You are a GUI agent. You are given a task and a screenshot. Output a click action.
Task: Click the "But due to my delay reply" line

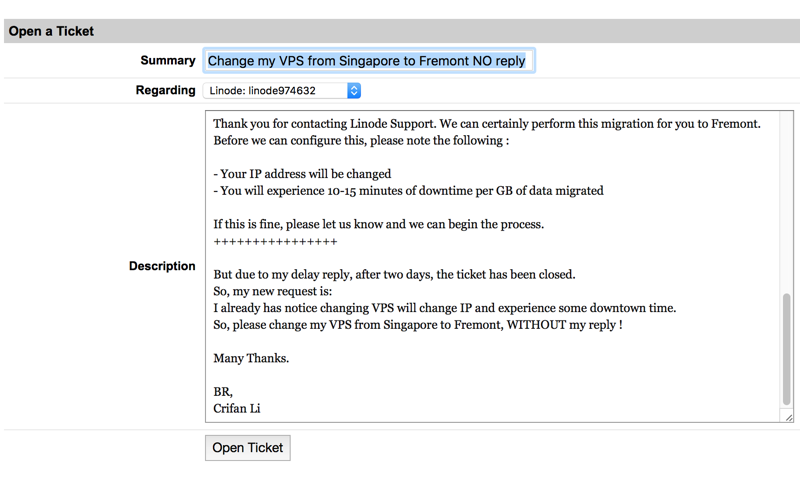pos(394,274)
